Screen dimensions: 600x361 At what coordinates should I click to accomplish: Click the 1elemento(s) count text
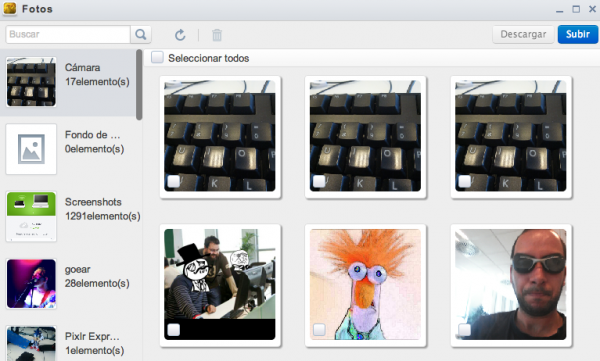click(x=95, y=350)
